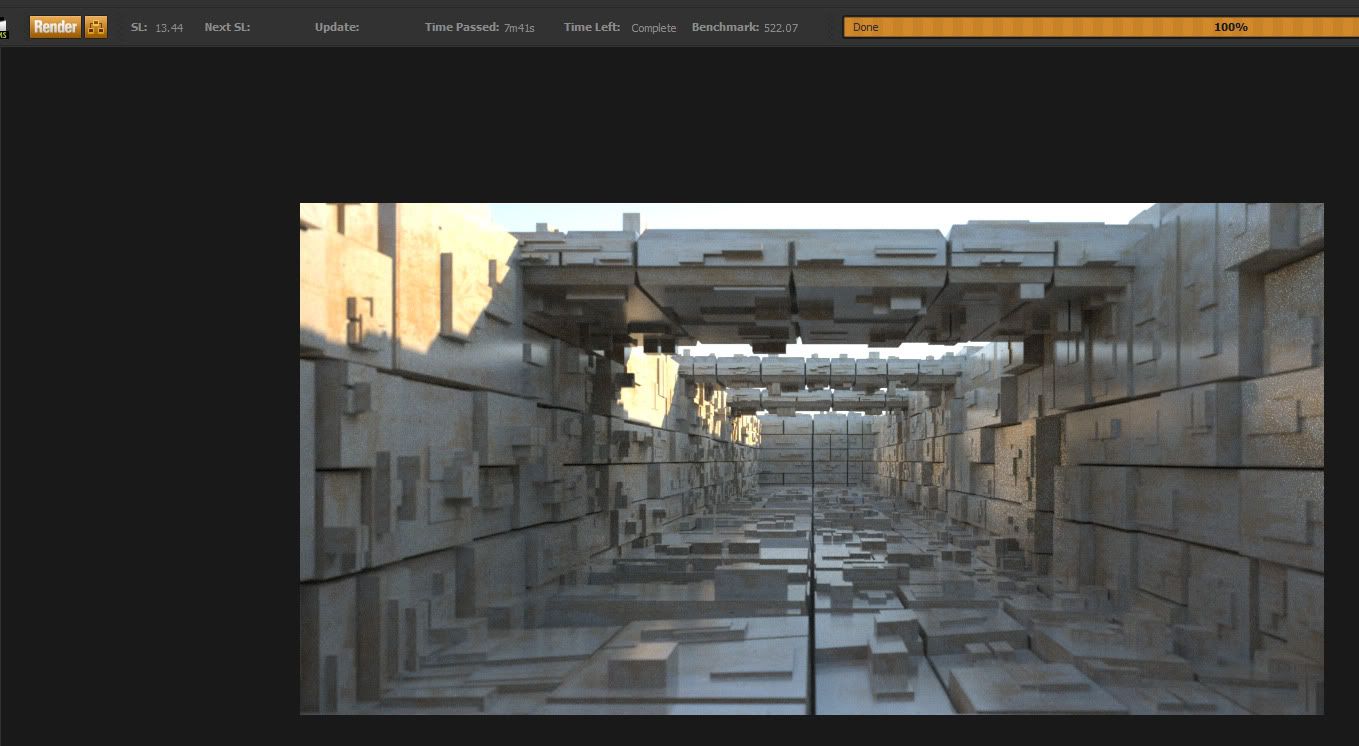The width and height of the screenshot is (1359, 746).
Task: Click the 100% readout on progress bar
Action: 1230,27
